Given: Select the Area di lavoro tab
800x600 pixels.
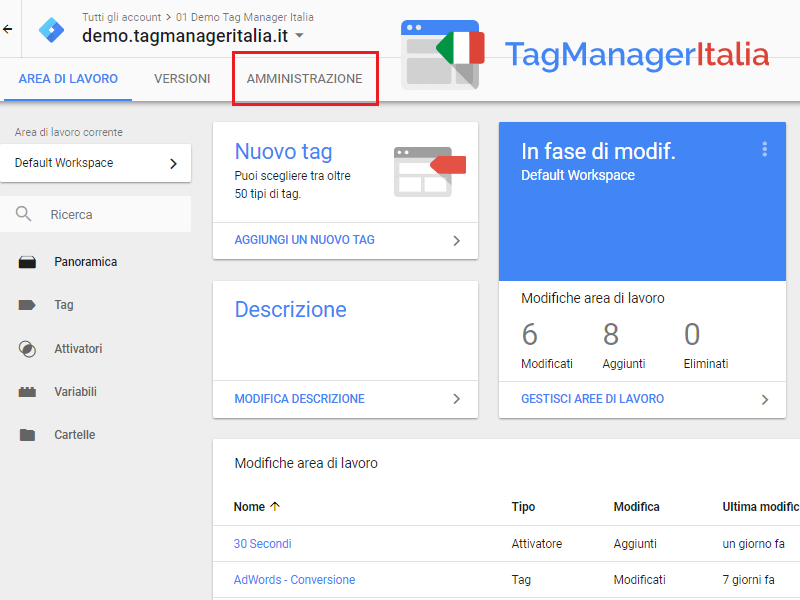Looking at the screenshot, I should 67,78.
